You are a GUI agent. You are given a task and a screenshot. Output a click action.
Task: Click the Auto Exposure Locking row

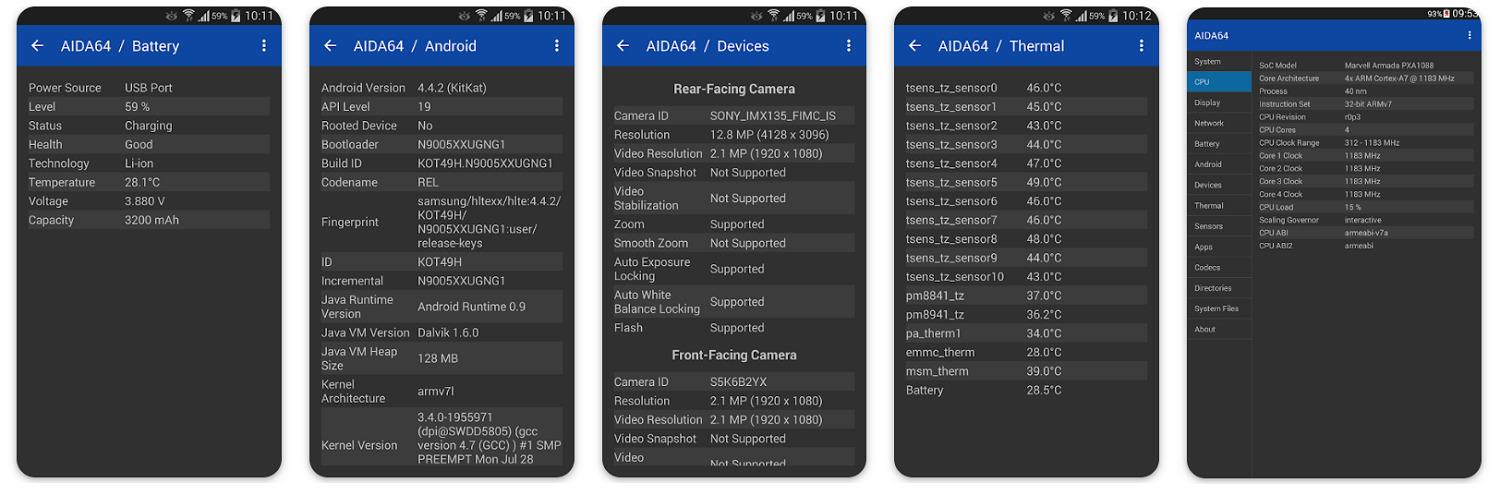734,269
